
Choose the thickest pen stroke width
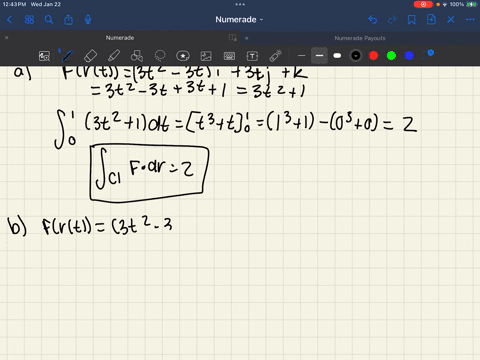[x=337, y=56]
